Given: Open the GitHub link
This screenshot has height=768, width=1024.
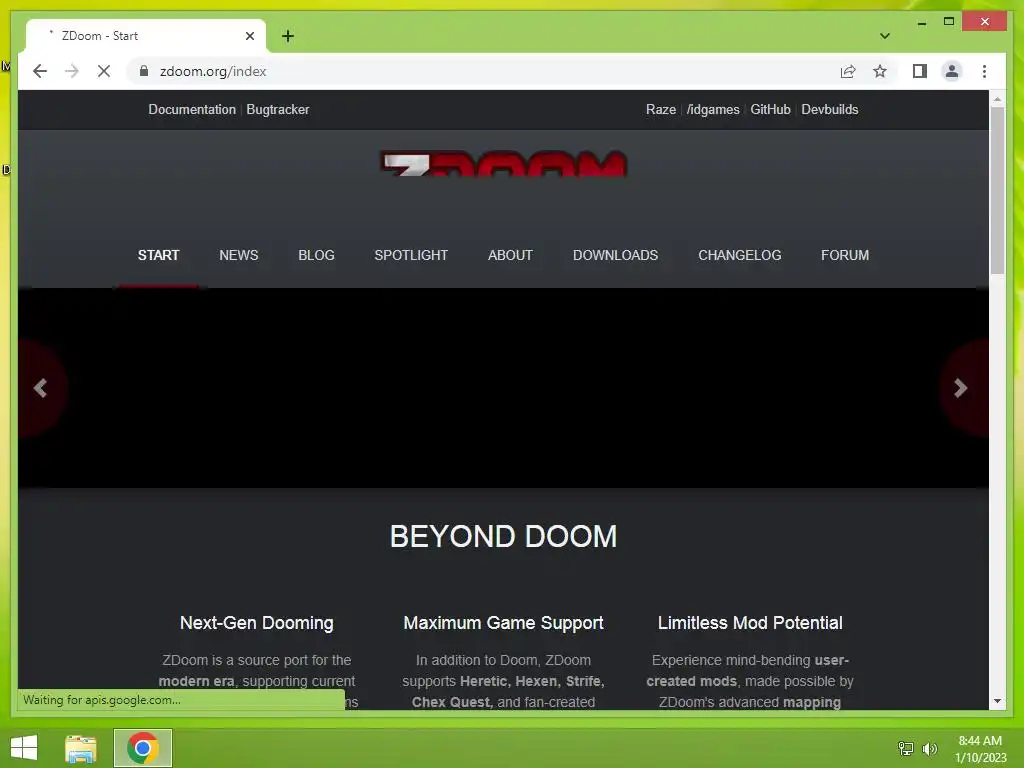Looking at the screenshot, I should pos(770,110).
